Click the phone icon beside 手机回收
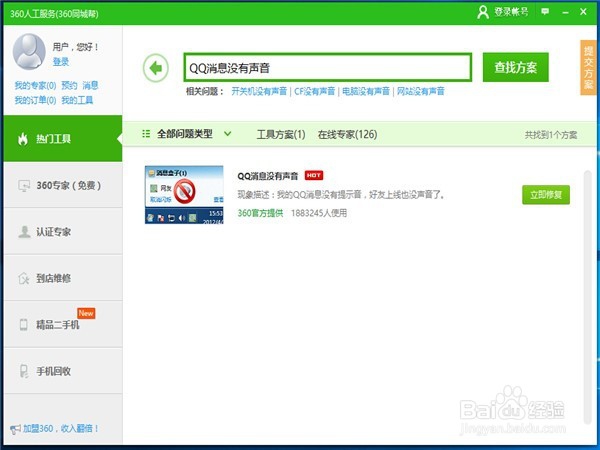600x450 pixels. point(24,371)
